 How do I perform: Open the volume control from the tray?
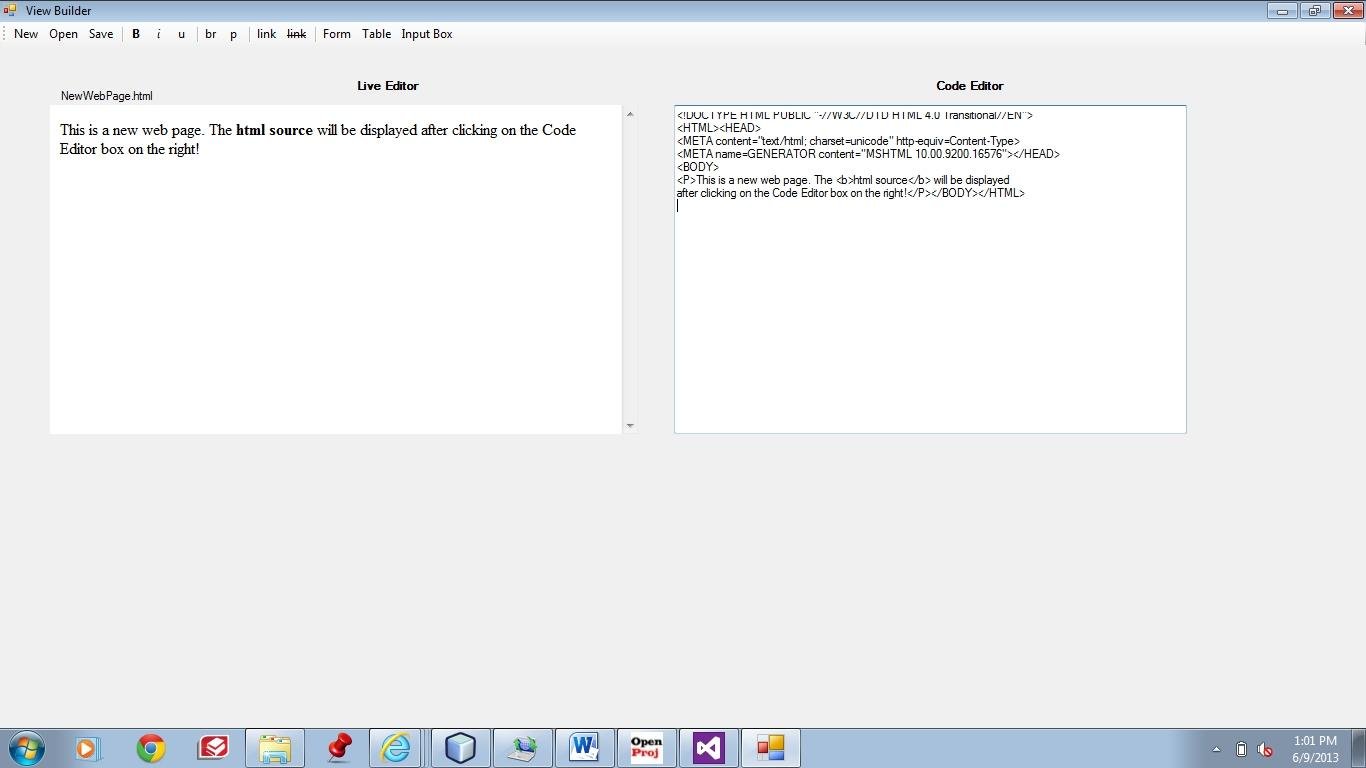(1264, 748)
